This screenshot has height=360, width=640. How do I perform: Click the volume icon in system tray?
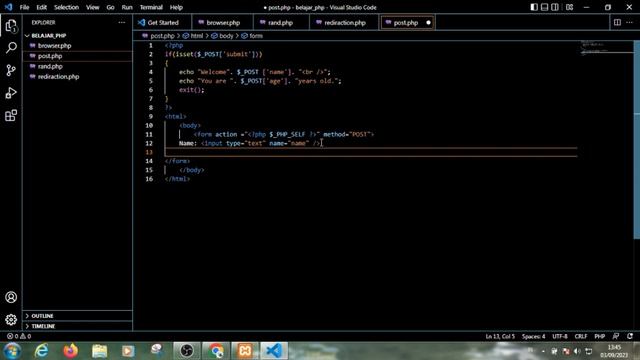click(x=577, y=351)
